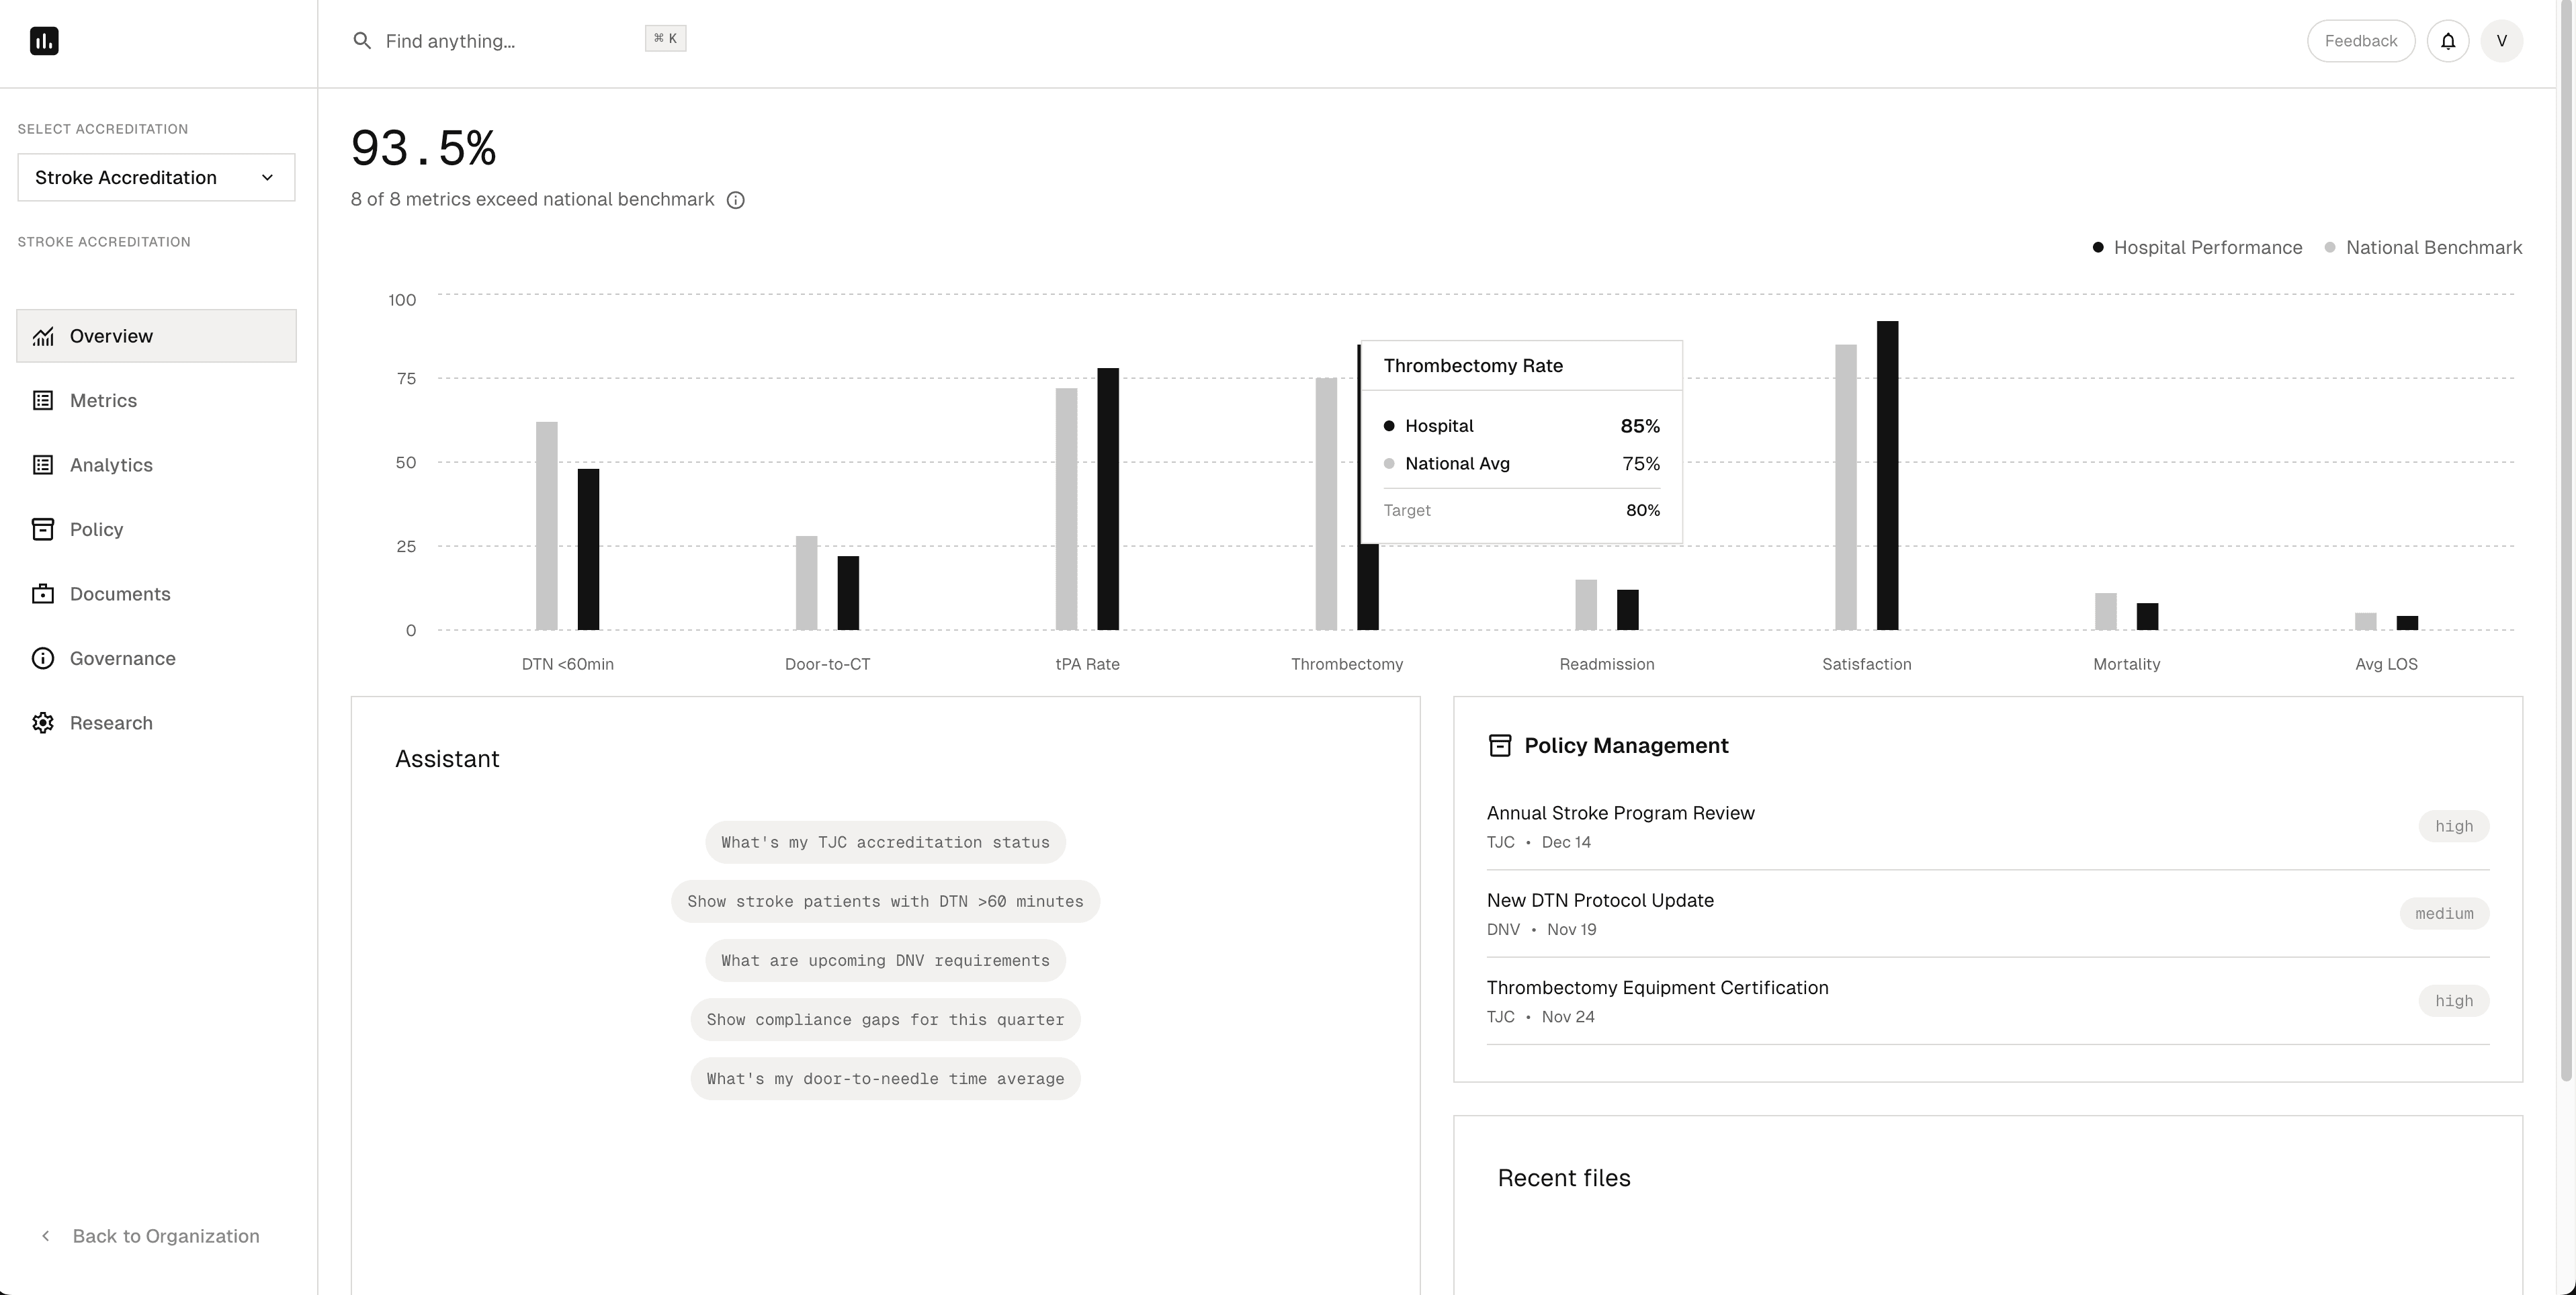Switch to the Overview tab
The width and height of the screenshot is (2576, 1295).
tap(111, 336)
